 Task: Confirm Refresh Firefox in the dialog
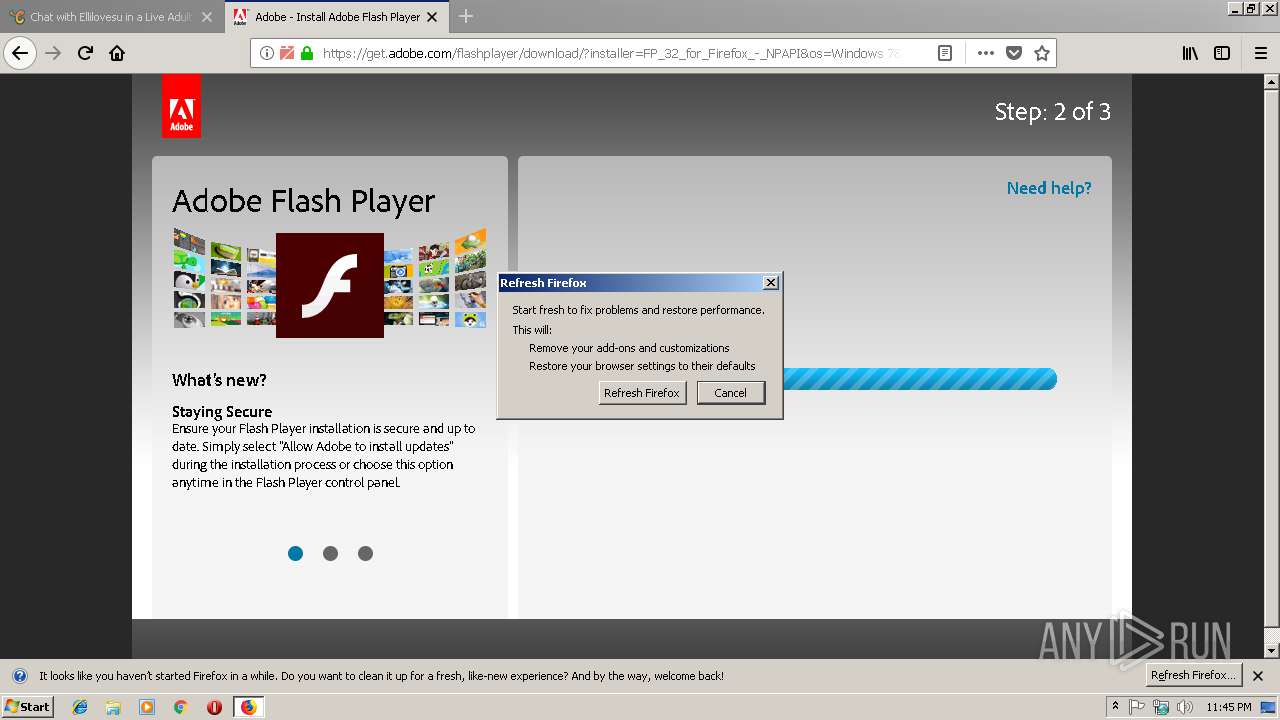tap(642, 393)
